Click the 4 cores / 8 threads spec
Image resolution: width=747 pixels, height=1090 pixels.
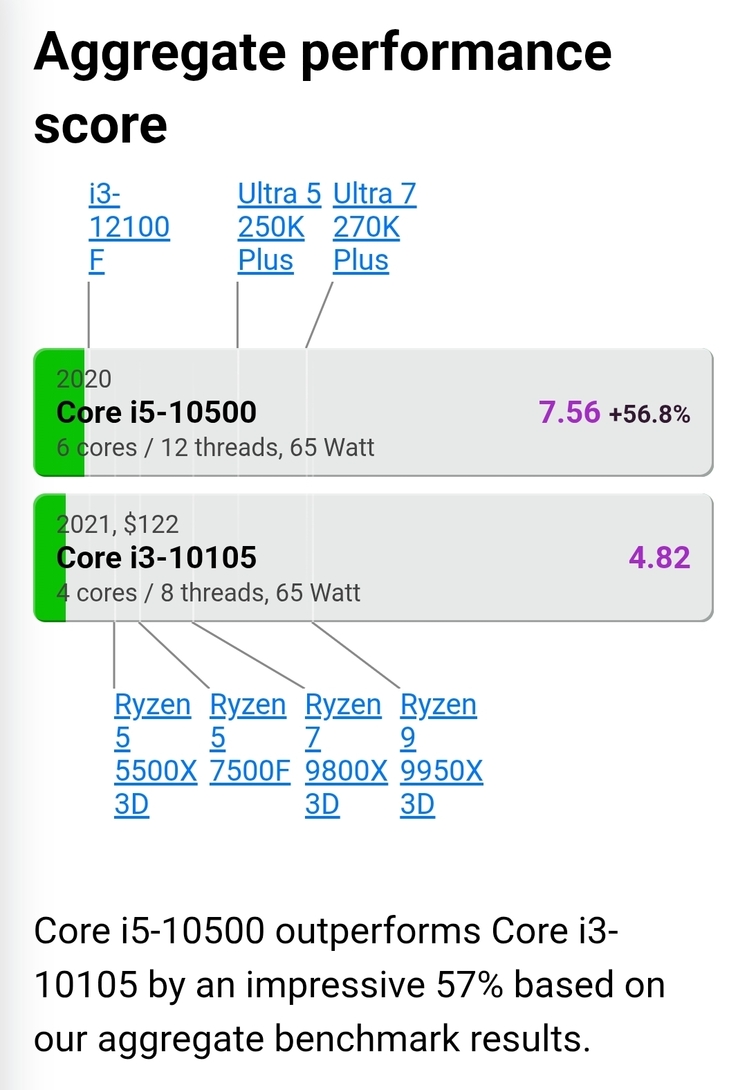click(208, 592)
